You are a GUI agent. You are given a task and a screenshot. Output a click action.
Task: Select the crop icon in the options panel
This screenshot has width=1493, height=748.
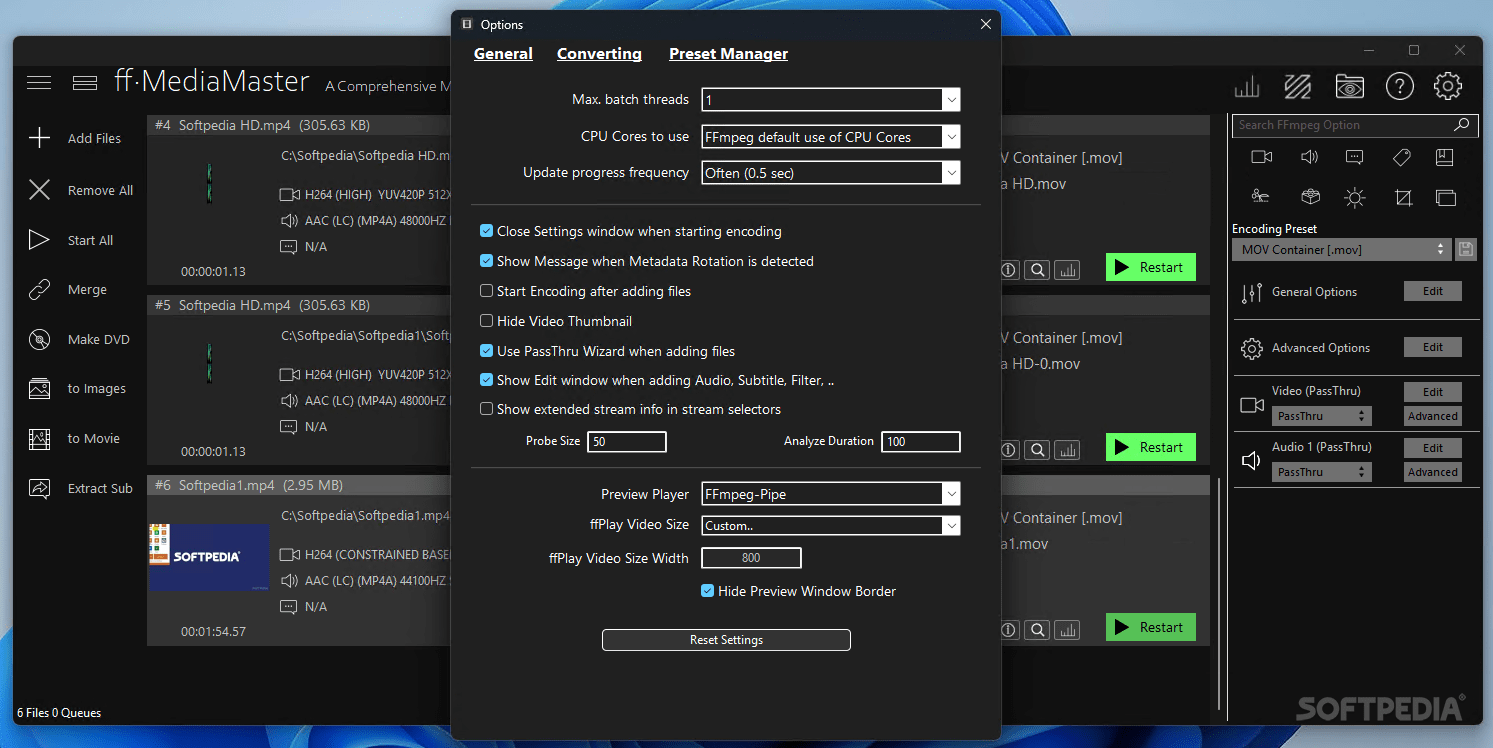[x=1403, y=197]
